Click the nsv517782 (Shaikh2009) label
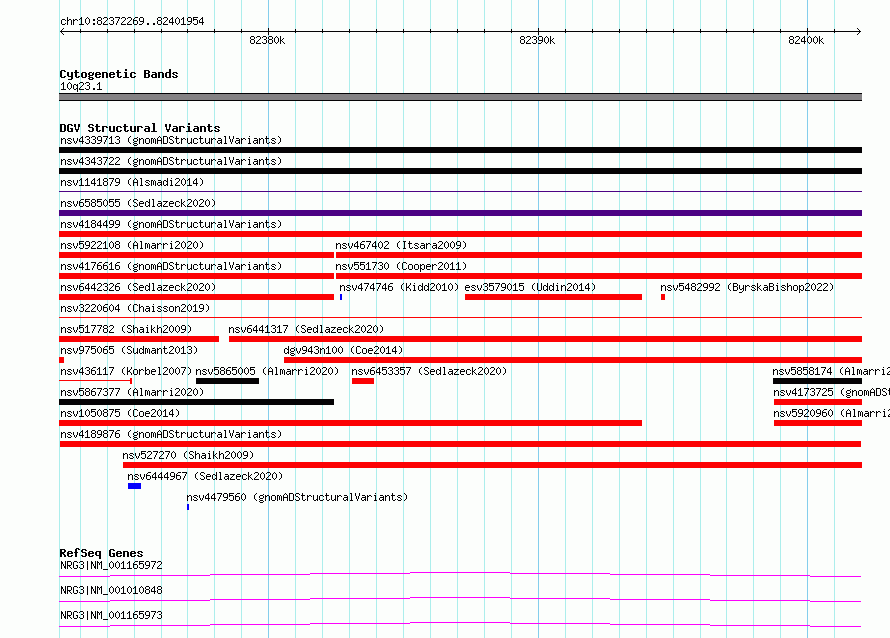This screenshot has width=890, height=638. (x=126, y=329)
